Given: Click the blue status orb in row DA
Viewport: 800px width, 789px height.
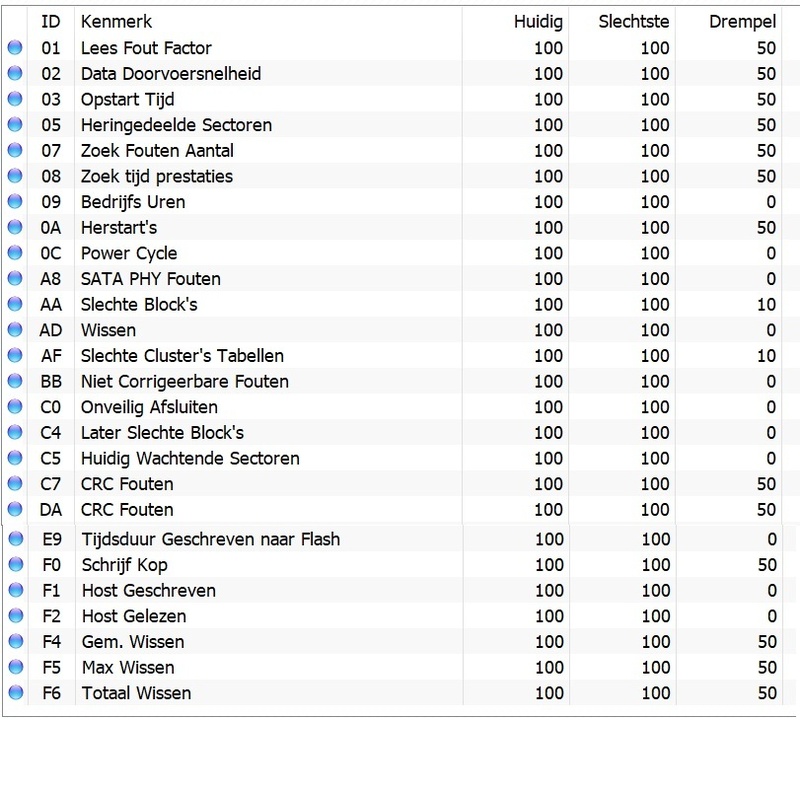Looking at the screenshot, I should (x=15, y=509).
